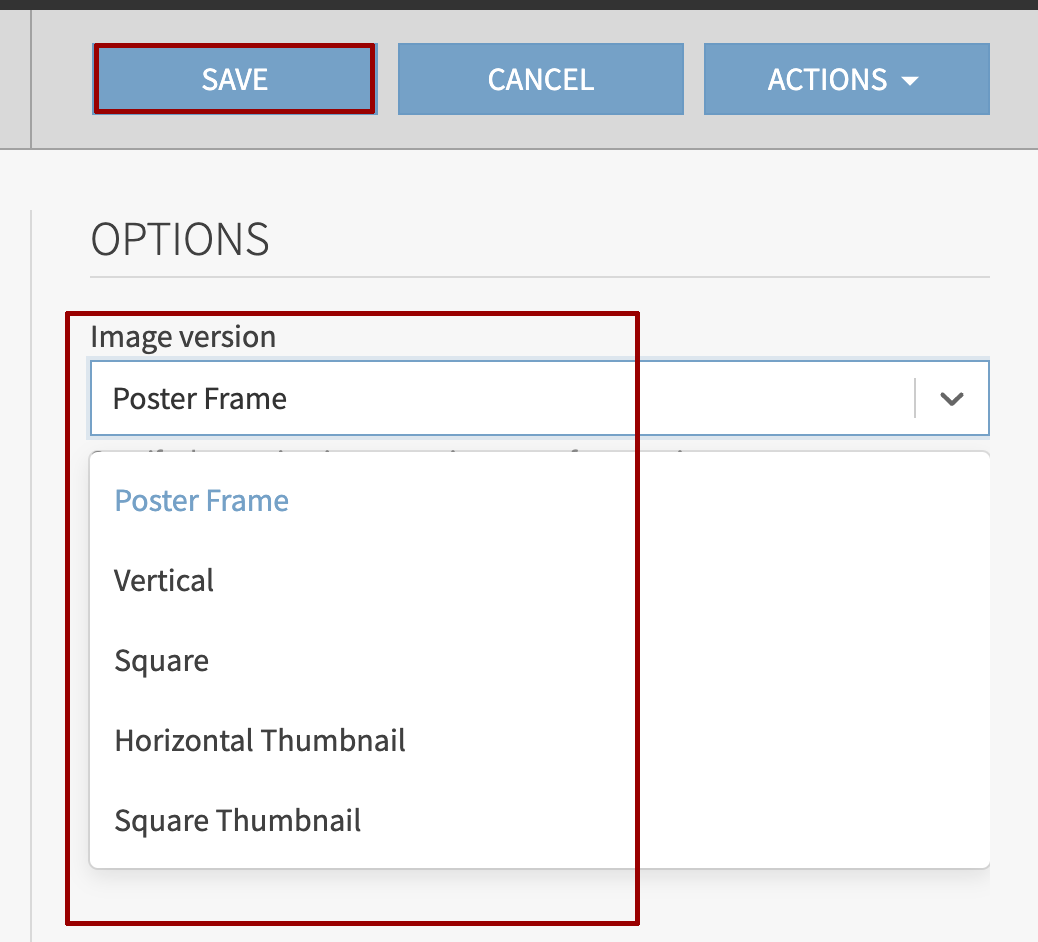Click the divider line beside the chevron
The width and height of the screenshot is (1038, 942).
[915, 398]
